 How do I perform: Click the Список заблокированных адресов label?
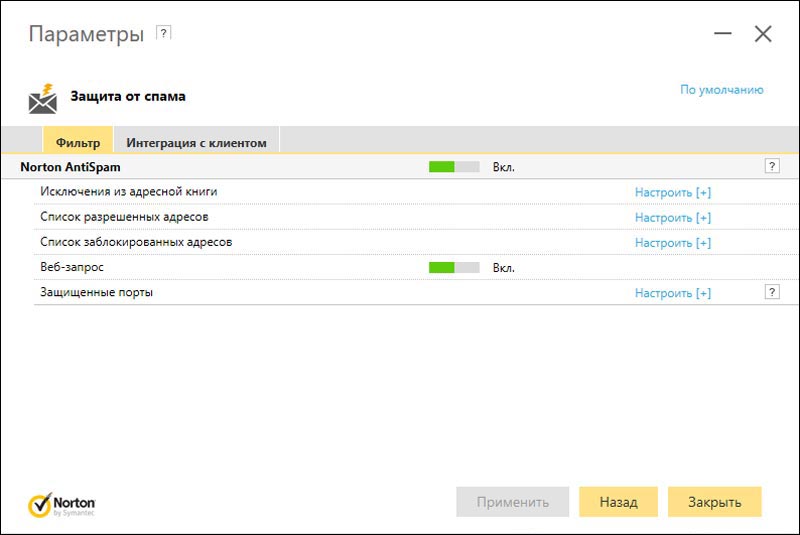(136, 242)
